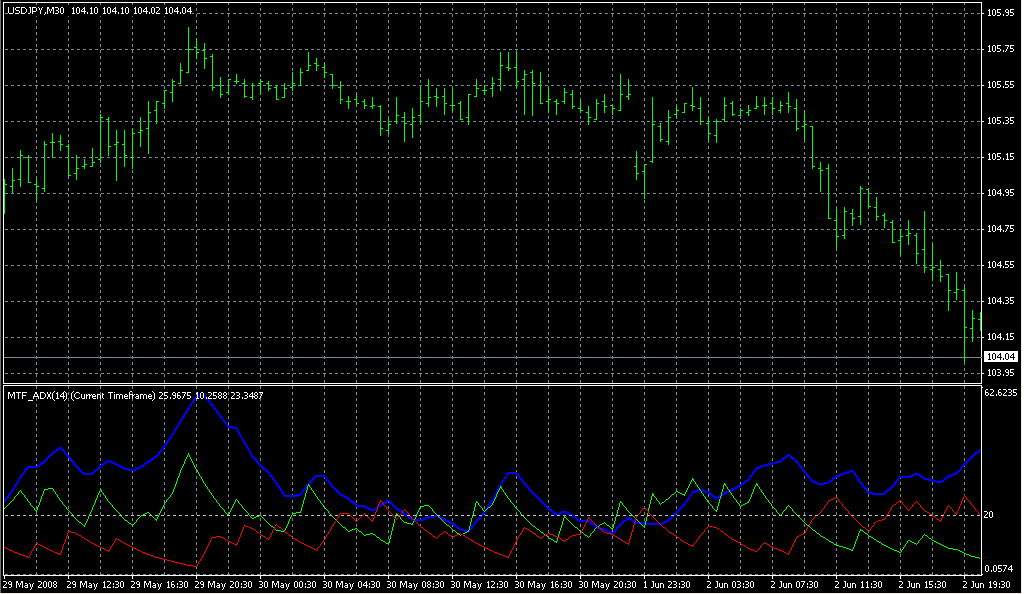Image resolution: width=1024 pixels, height=594 pixels.
Task: Click the divider between chart and indicator window
Action: (x=490, y=382)
